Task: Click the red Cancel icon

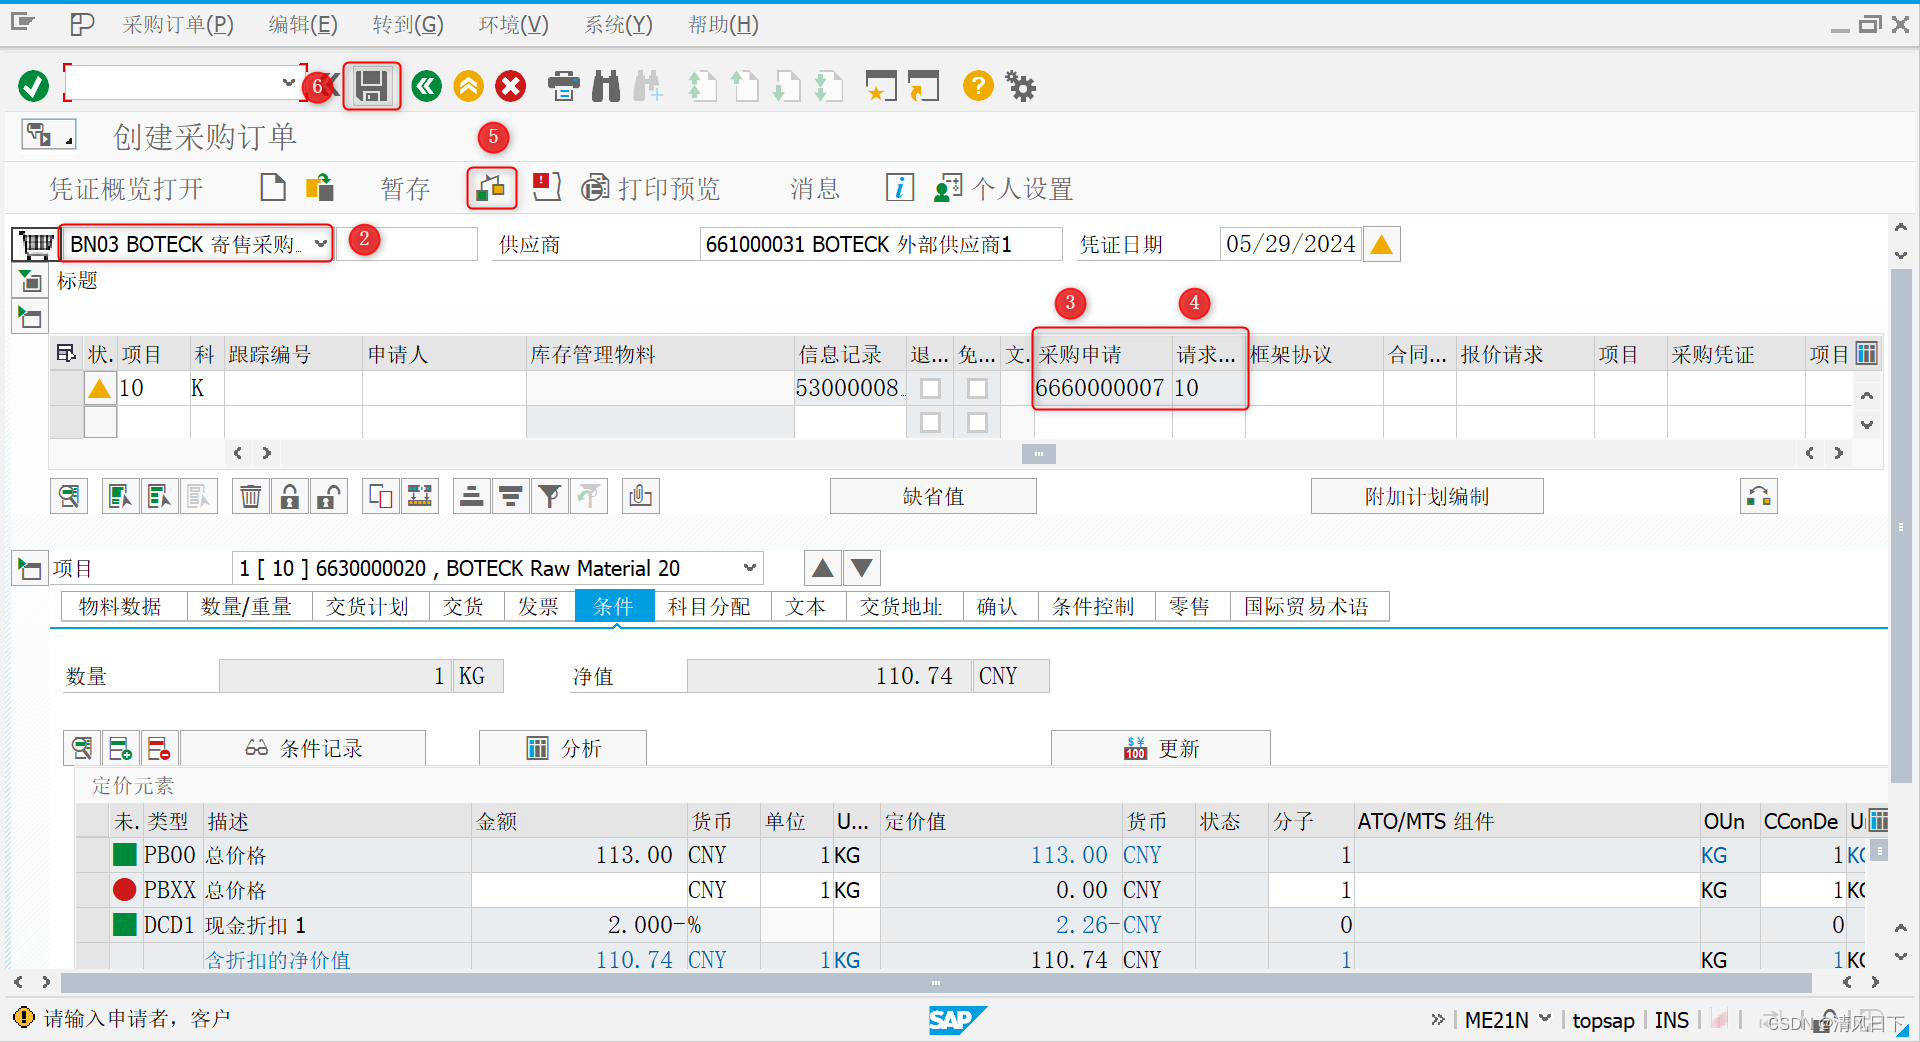Action: coord(511,86)
